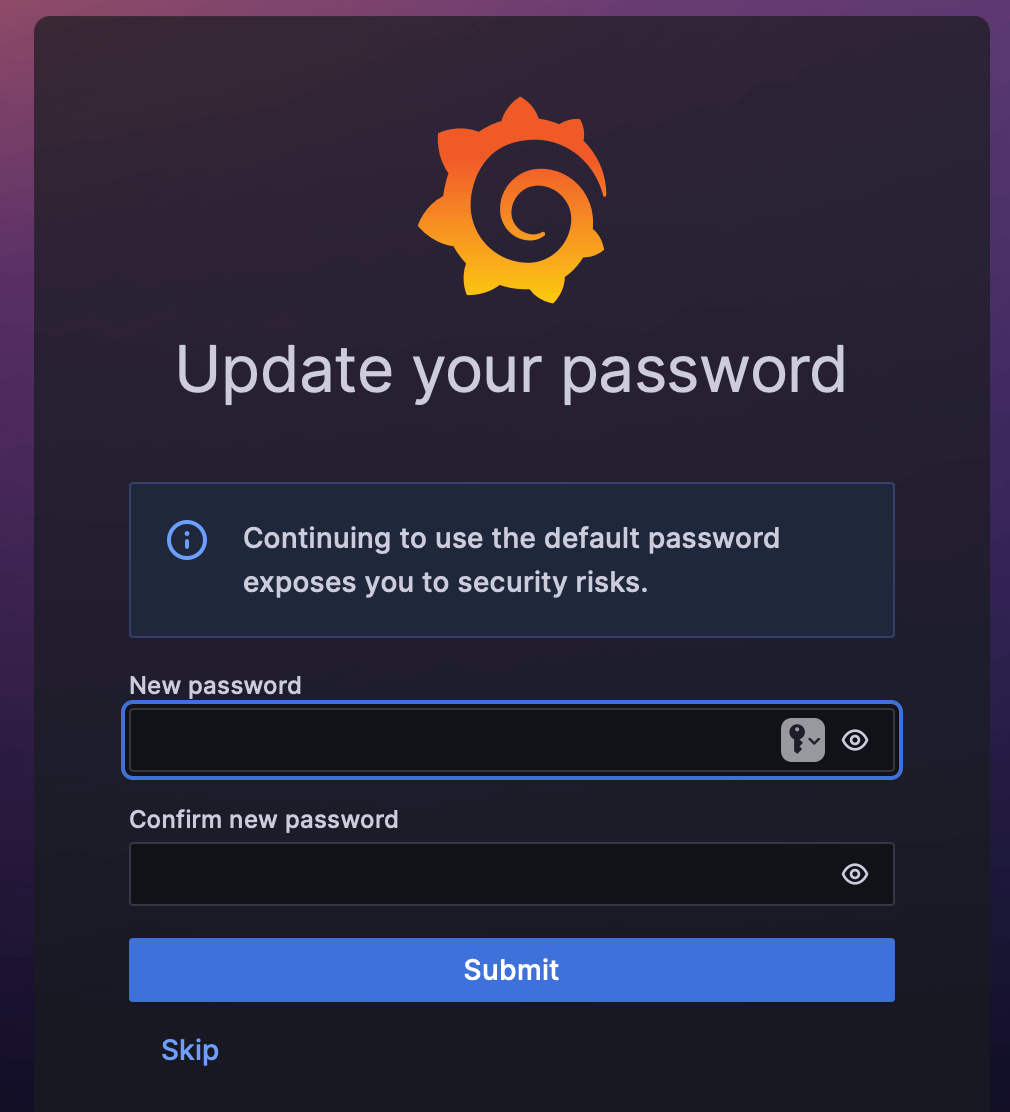The height and width of the screenshot is (1112, 1010).
Task: Skip the password update
Action: coord(190,1050)
